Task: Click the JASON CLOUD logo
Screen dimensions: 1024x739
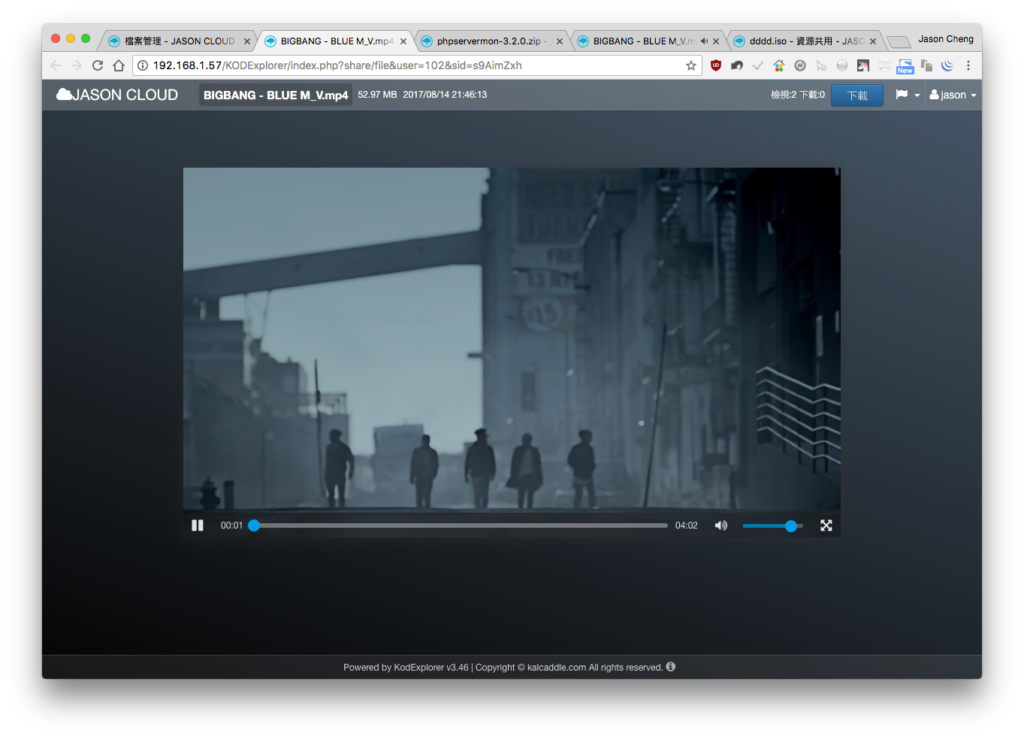Action: 117,95
